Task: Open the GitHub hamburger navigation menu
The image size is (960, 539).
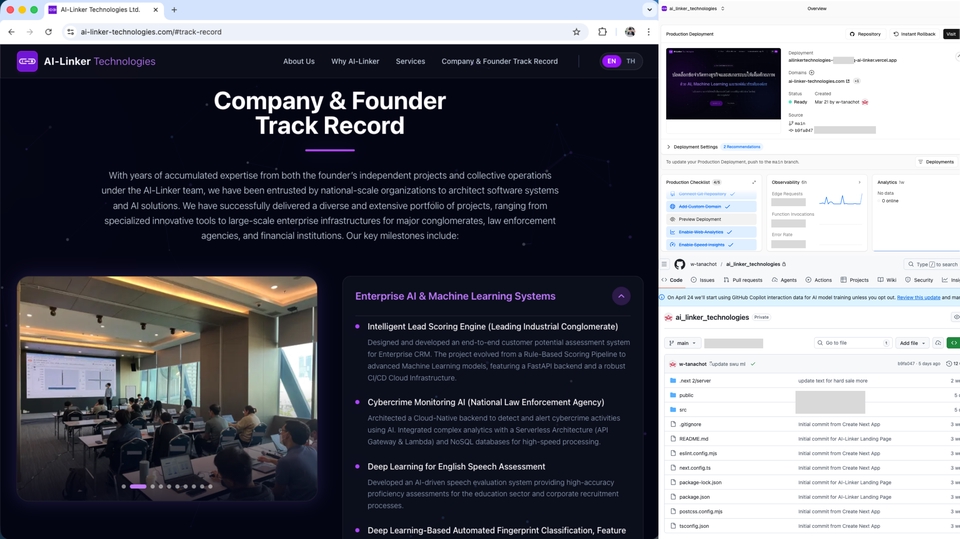Action: point(665,265)
